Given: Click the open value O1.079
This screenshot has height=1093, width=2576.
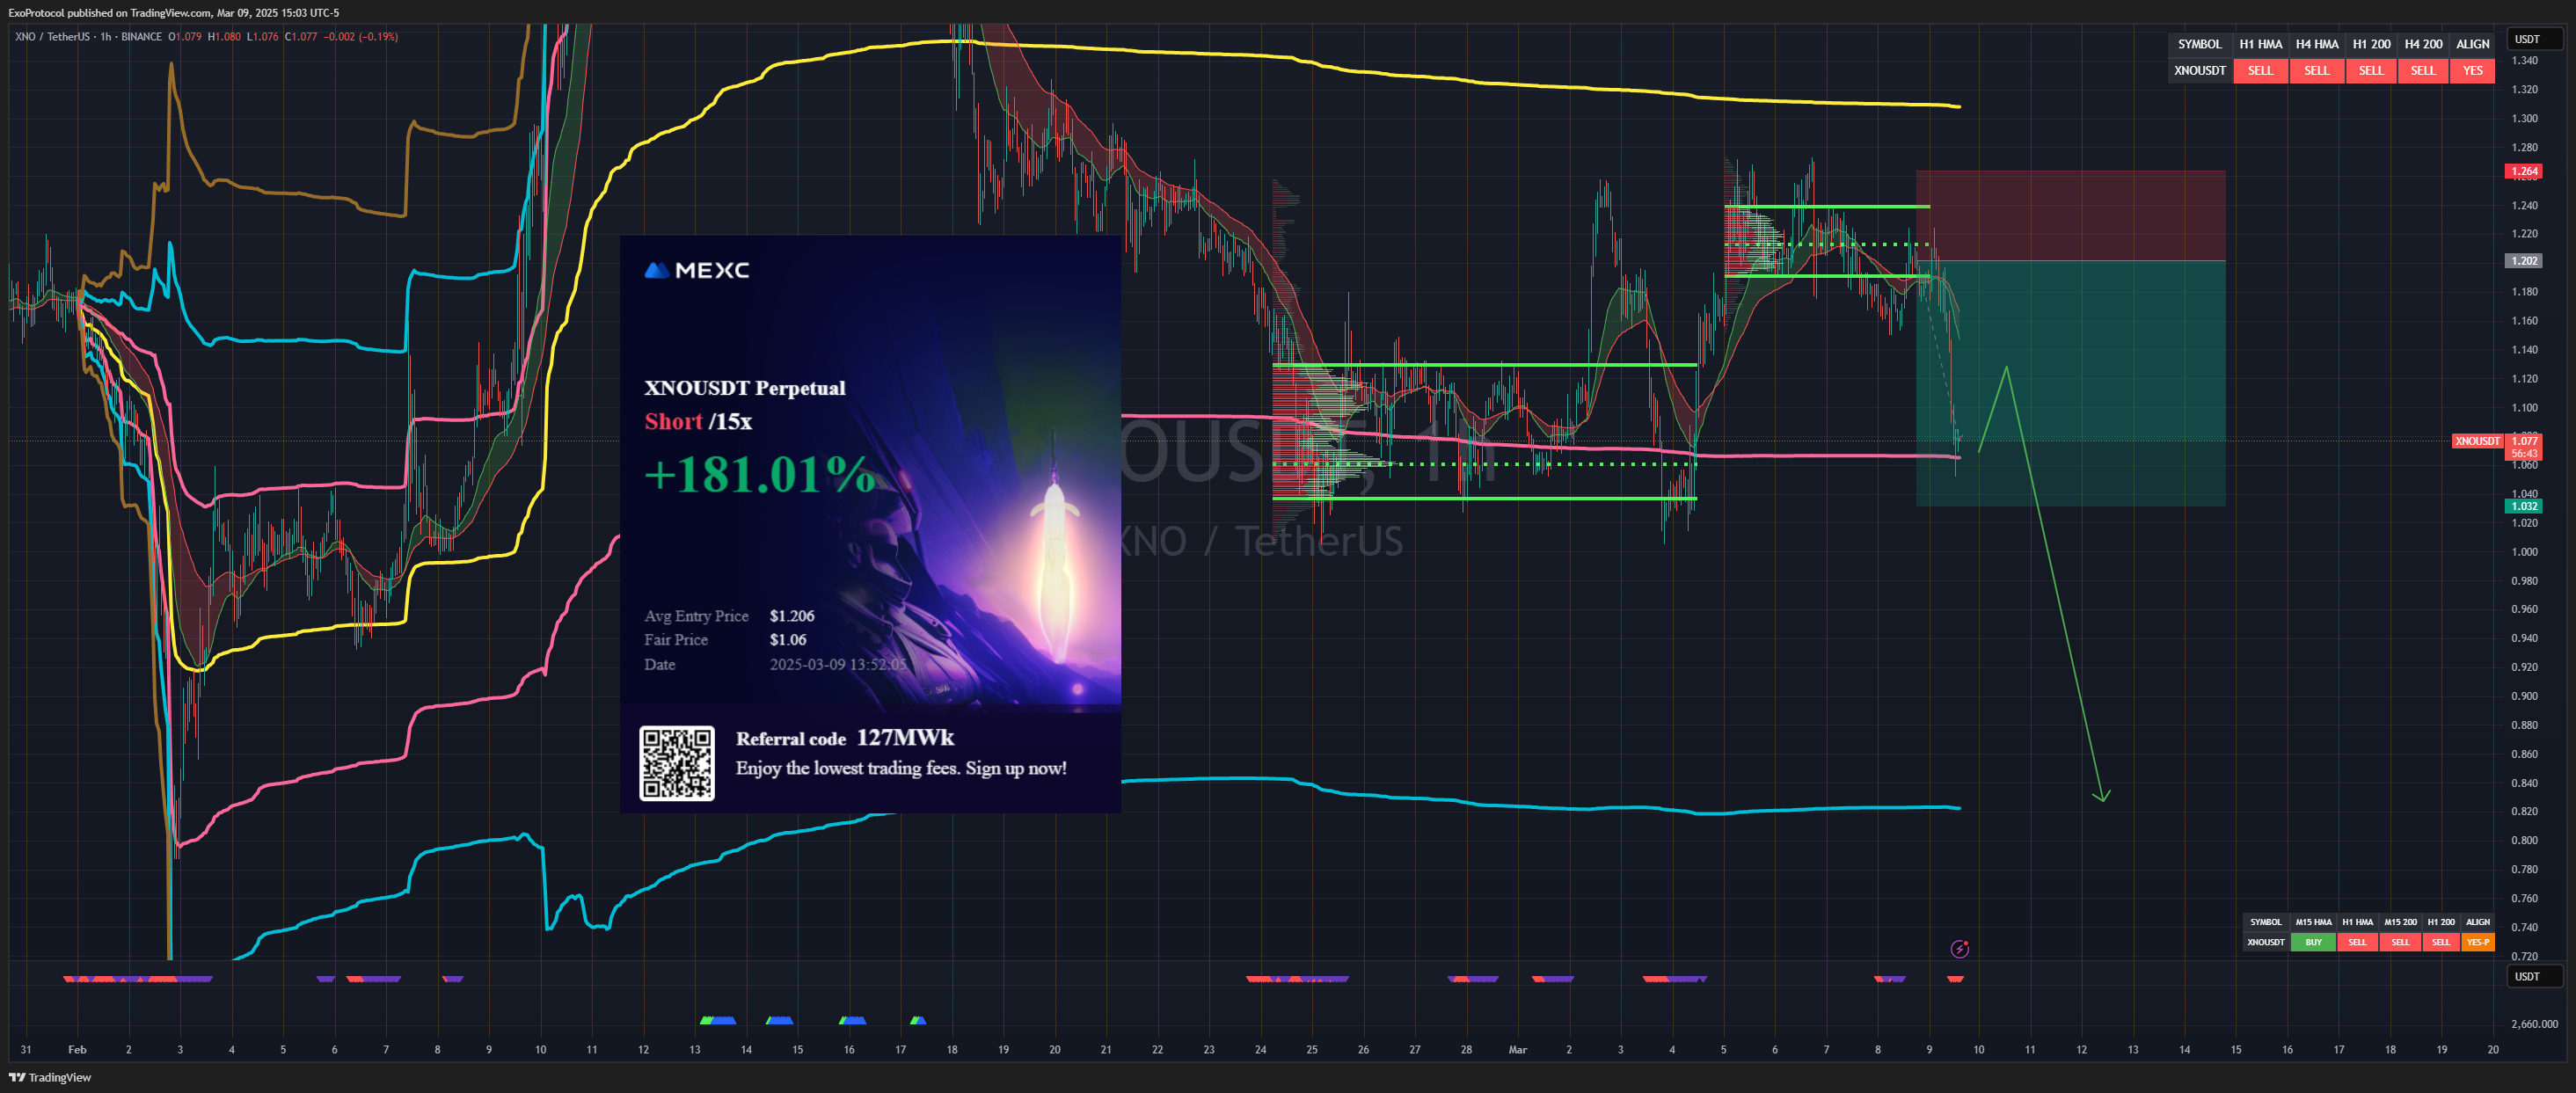Looking at the screenshot, I should 185,37.
